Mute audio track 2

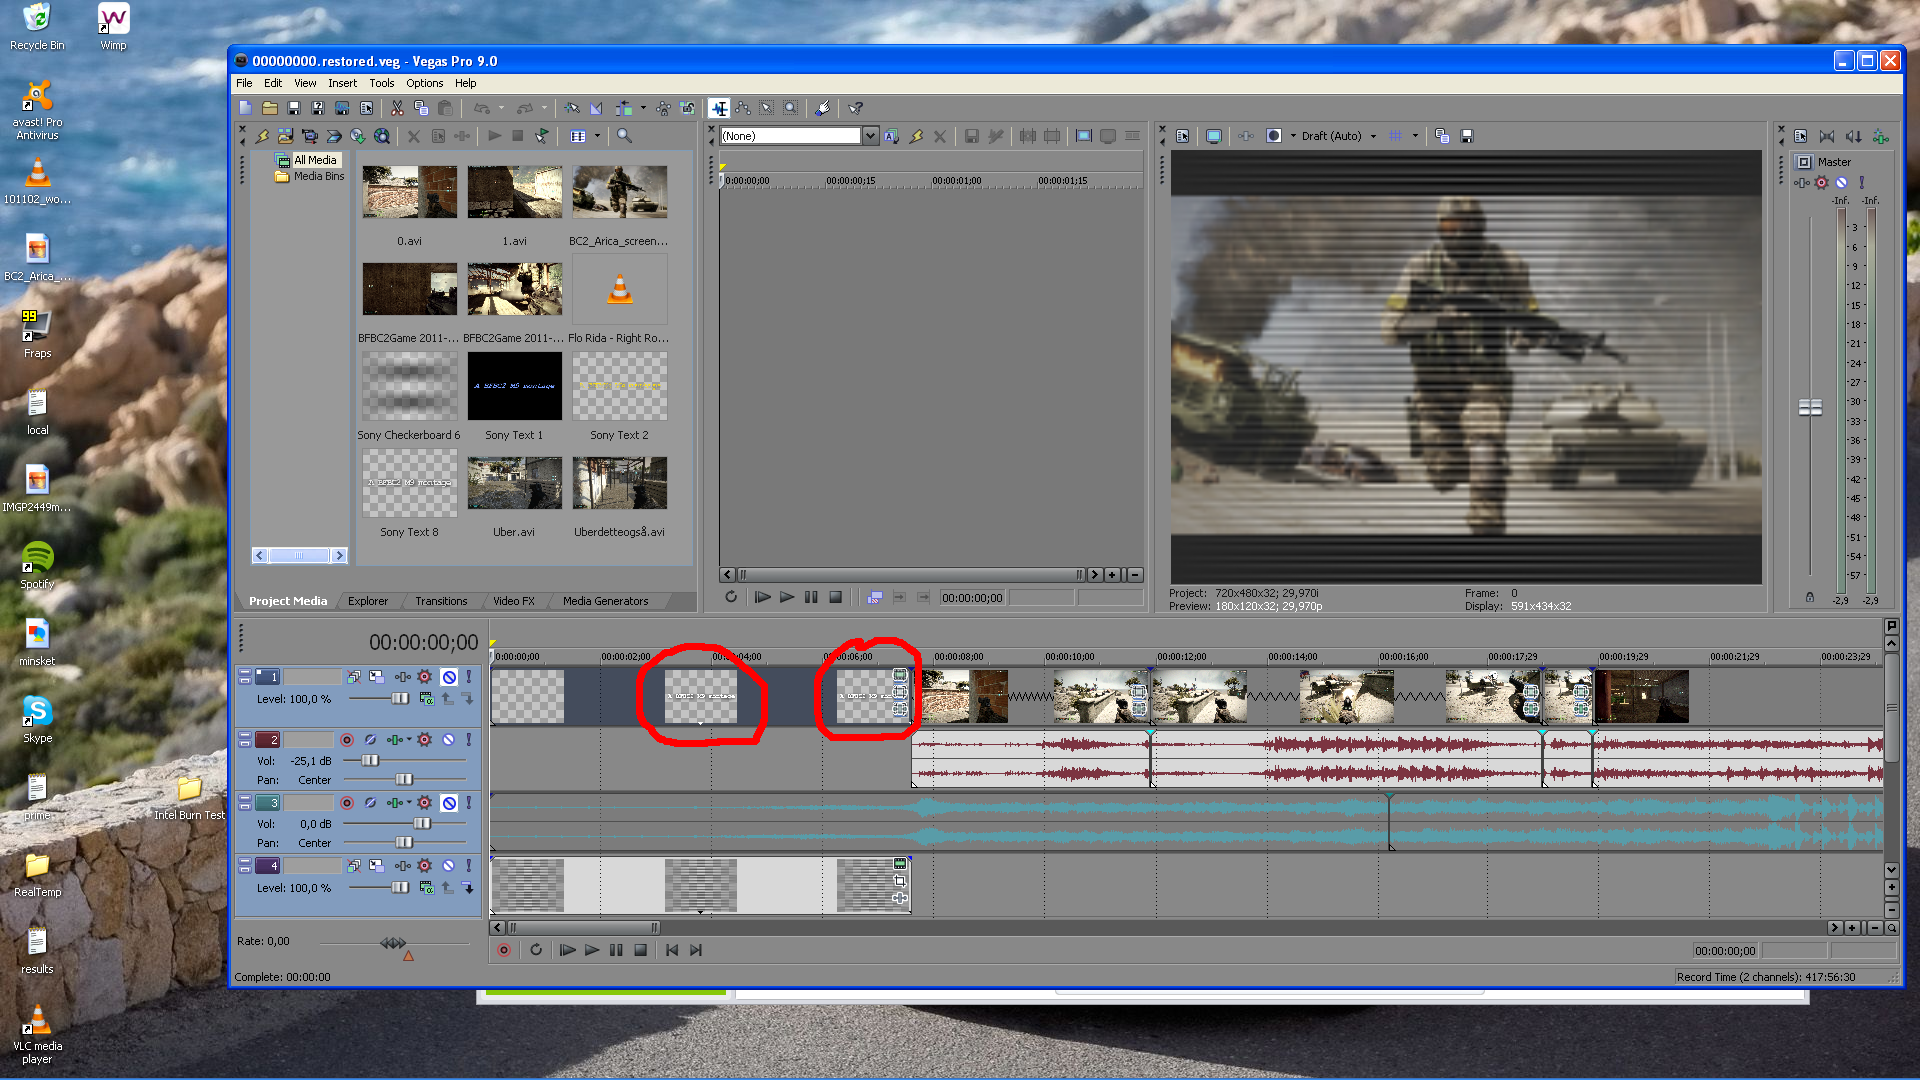coord(449,740)
